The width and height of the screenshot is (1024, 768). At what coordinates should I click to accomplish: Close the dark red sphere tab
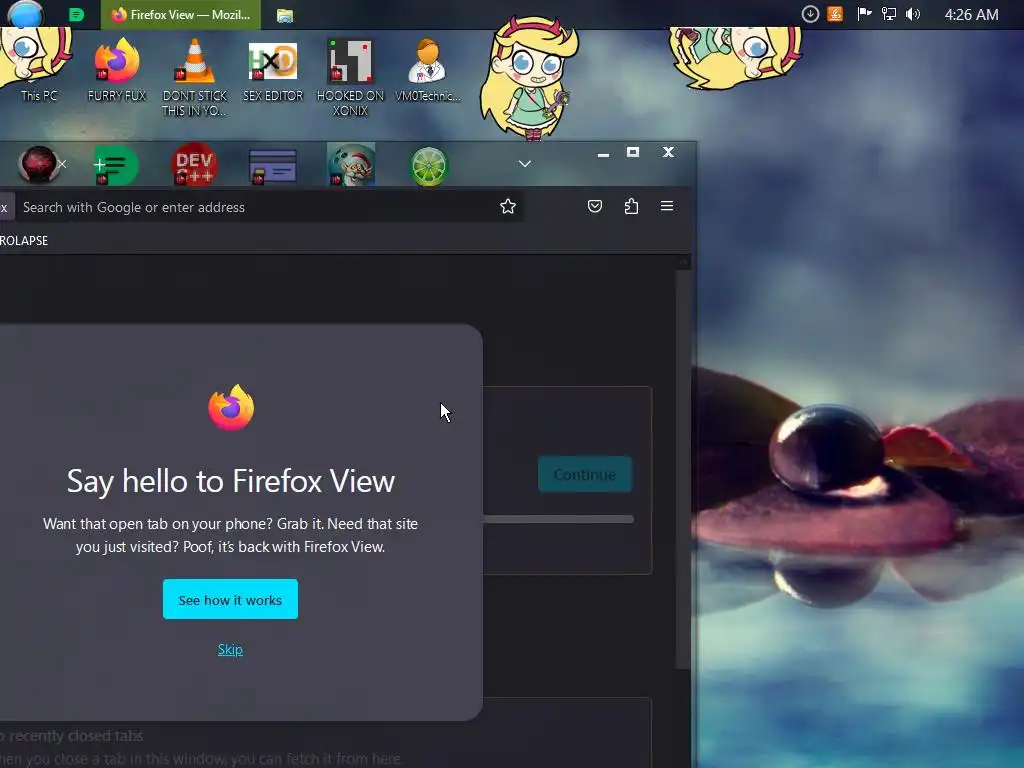62,164
